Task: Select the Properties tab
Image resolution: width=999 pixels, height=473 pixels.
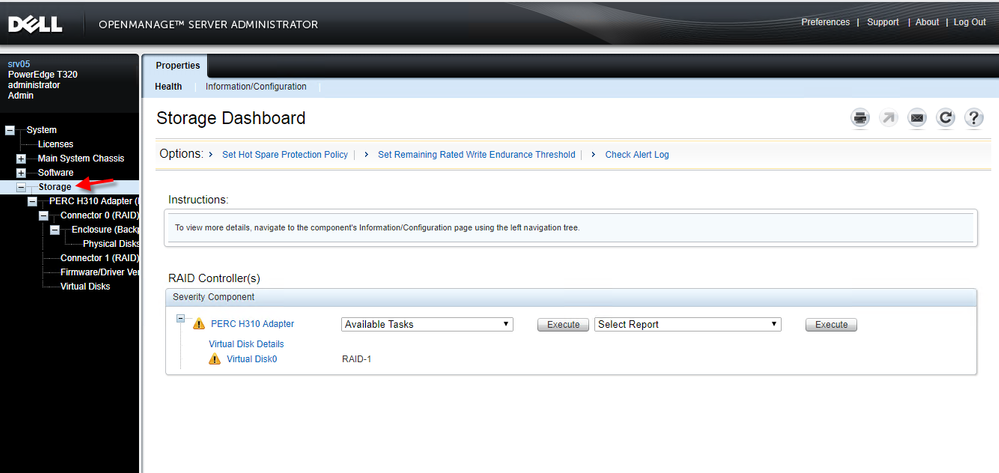Action: click(178, 66)
